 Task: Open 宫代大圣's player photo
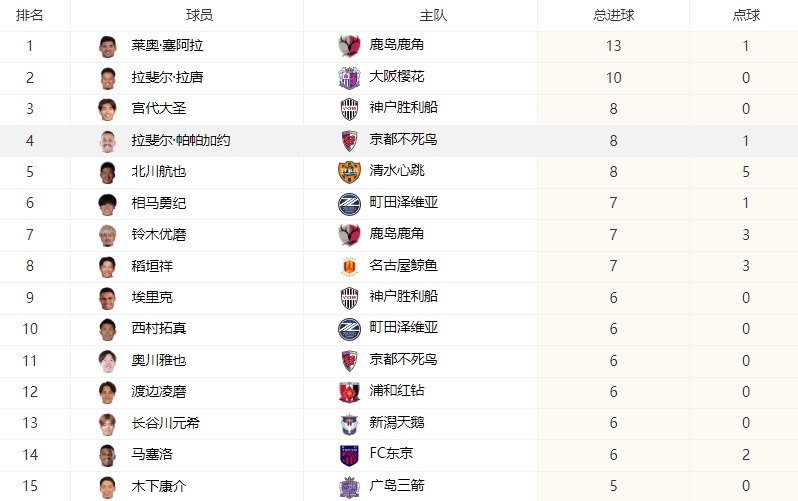(108, 109)
